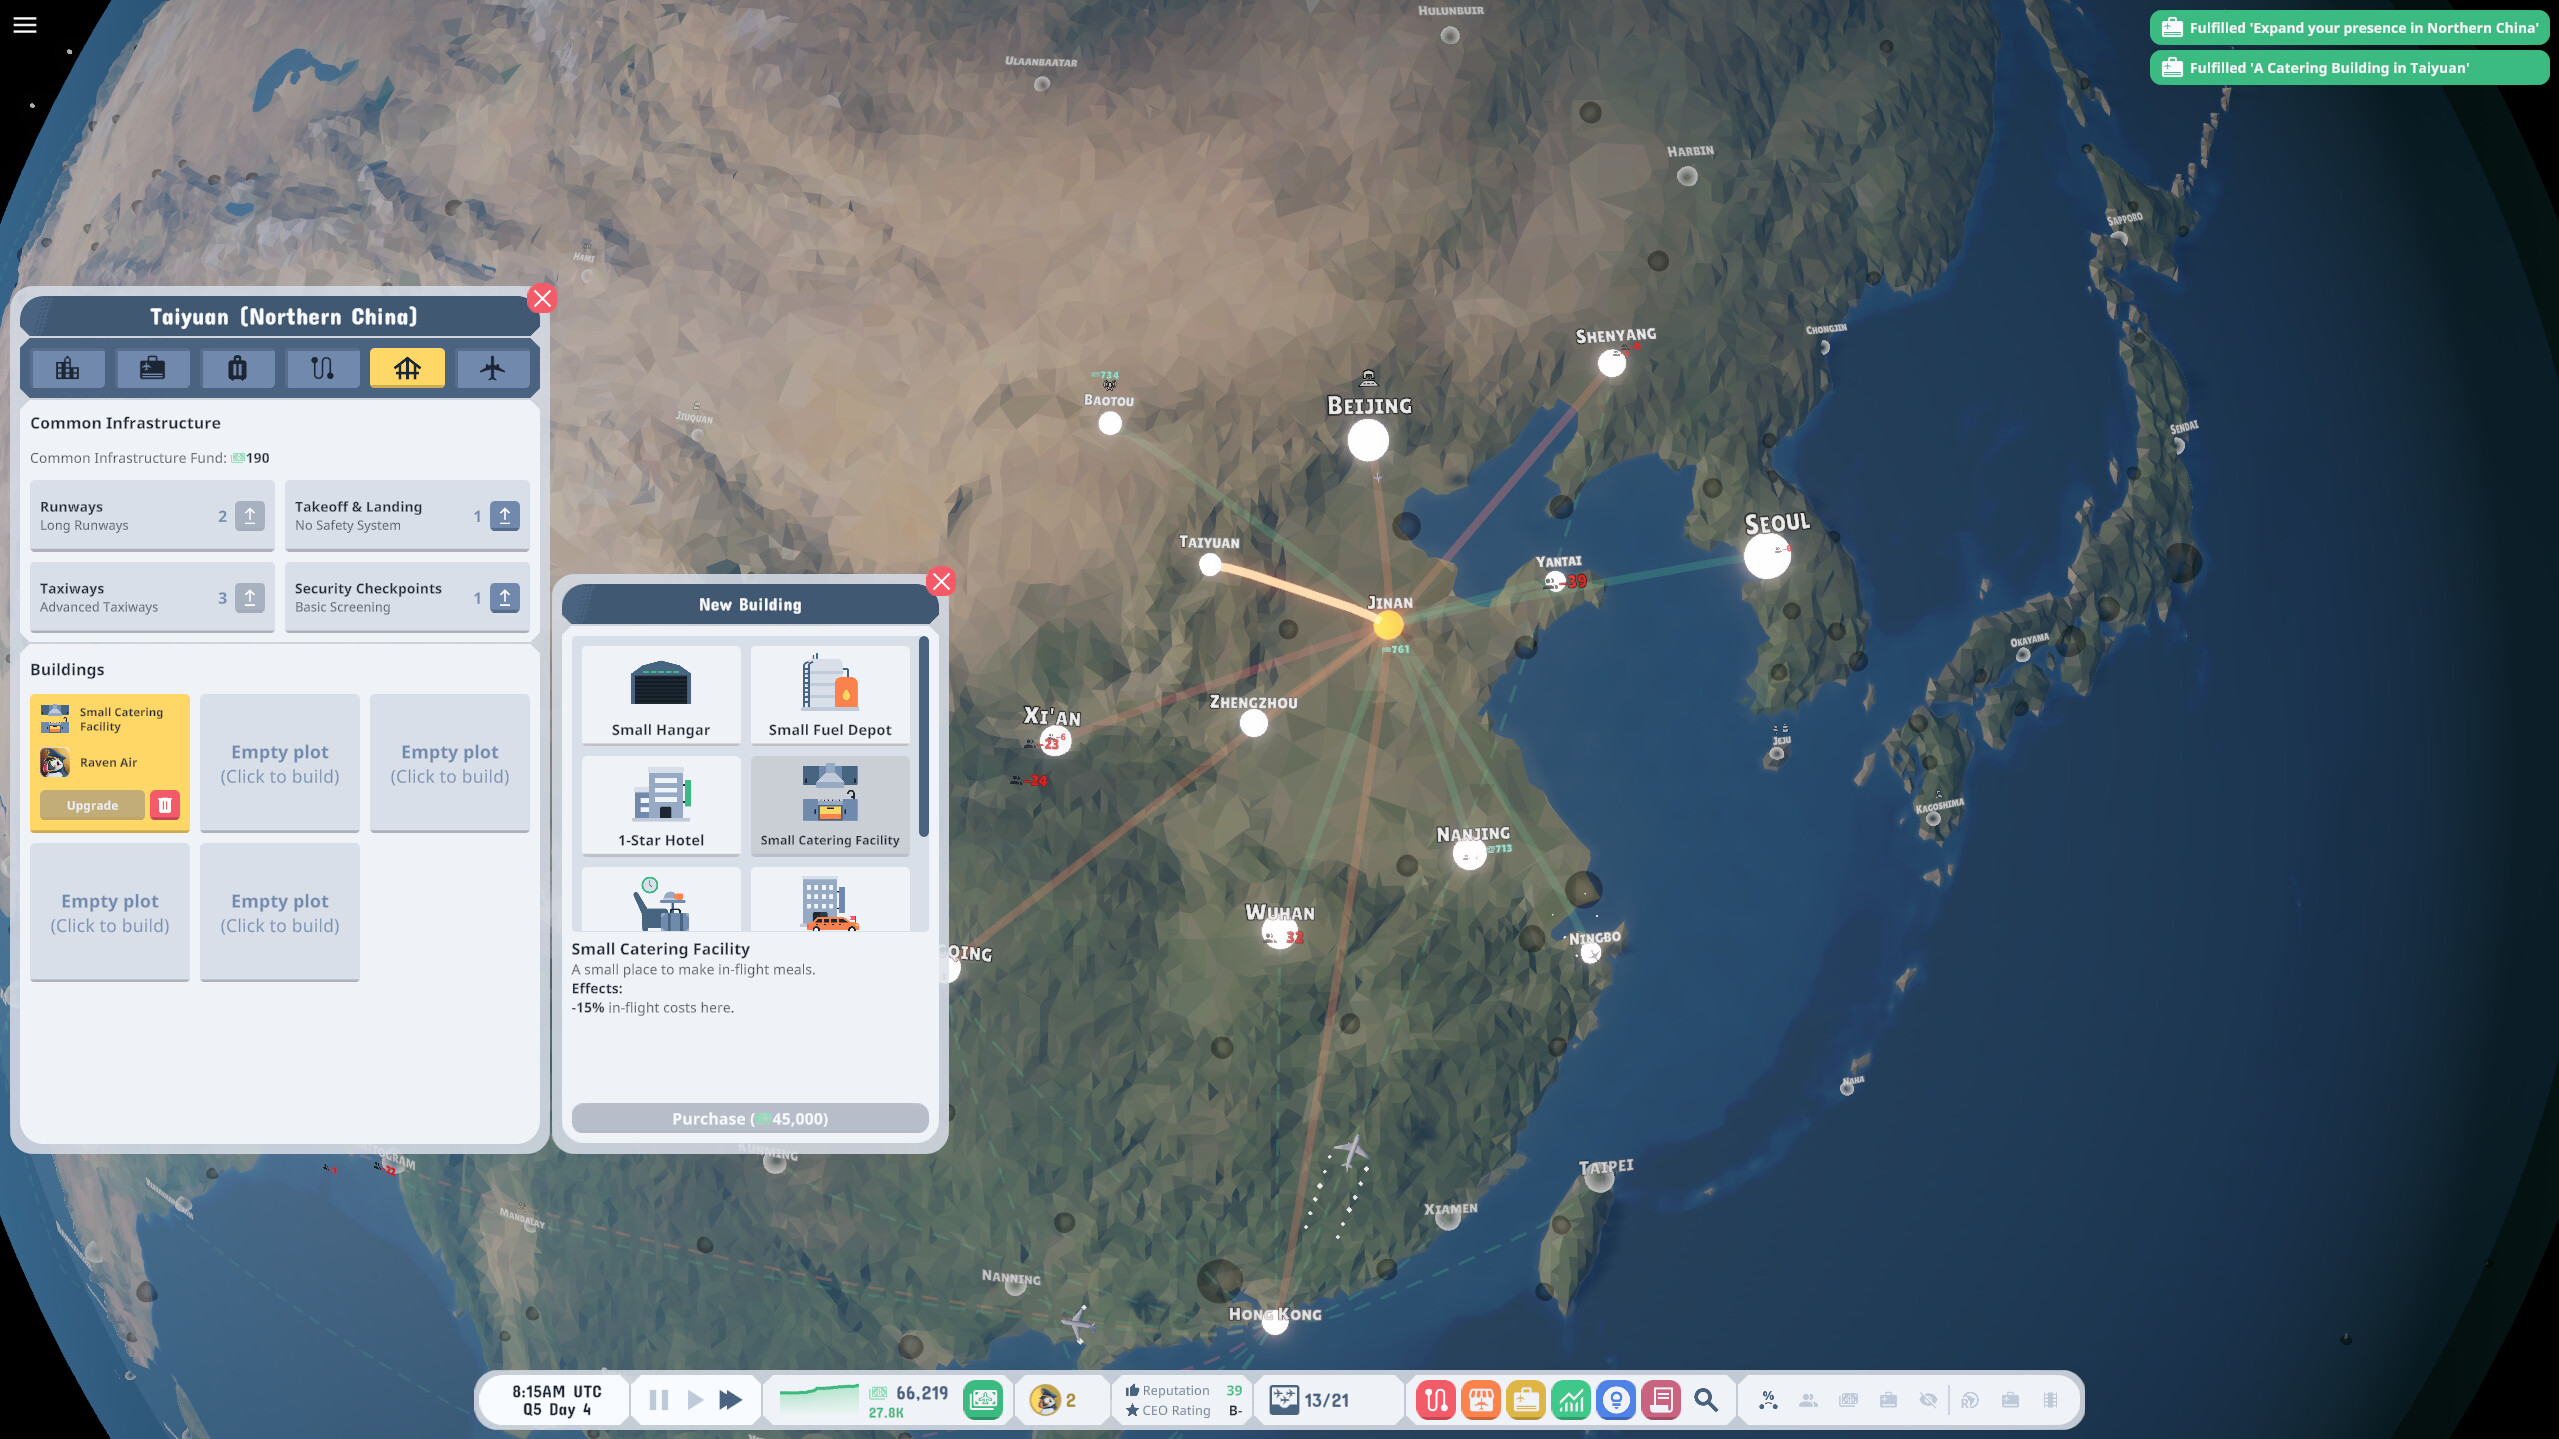Screen dimensions: 2559x1439
Task: Open the hamburger menu in the top-left corner
Action: point(23,24)
